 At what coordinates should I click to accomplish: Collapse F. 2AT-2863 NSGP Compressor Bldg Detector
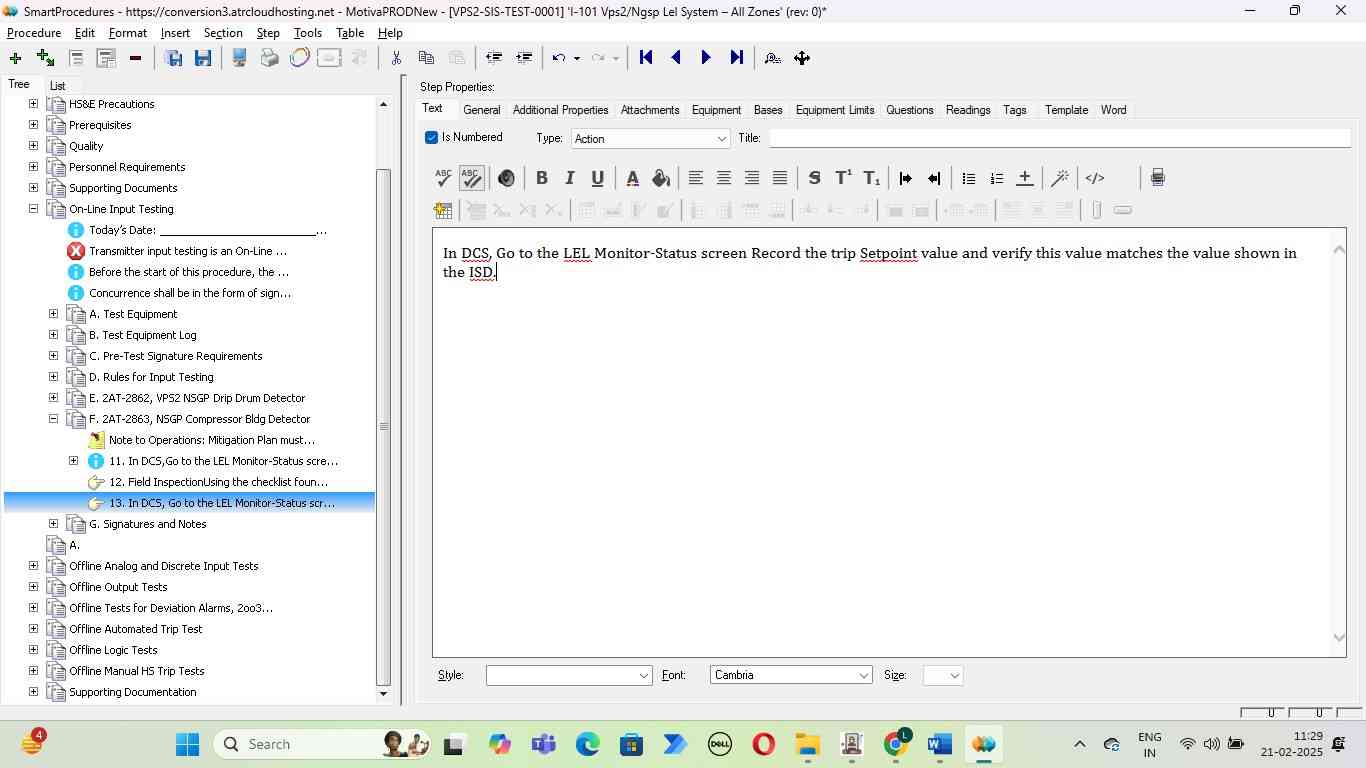point(53,419)
